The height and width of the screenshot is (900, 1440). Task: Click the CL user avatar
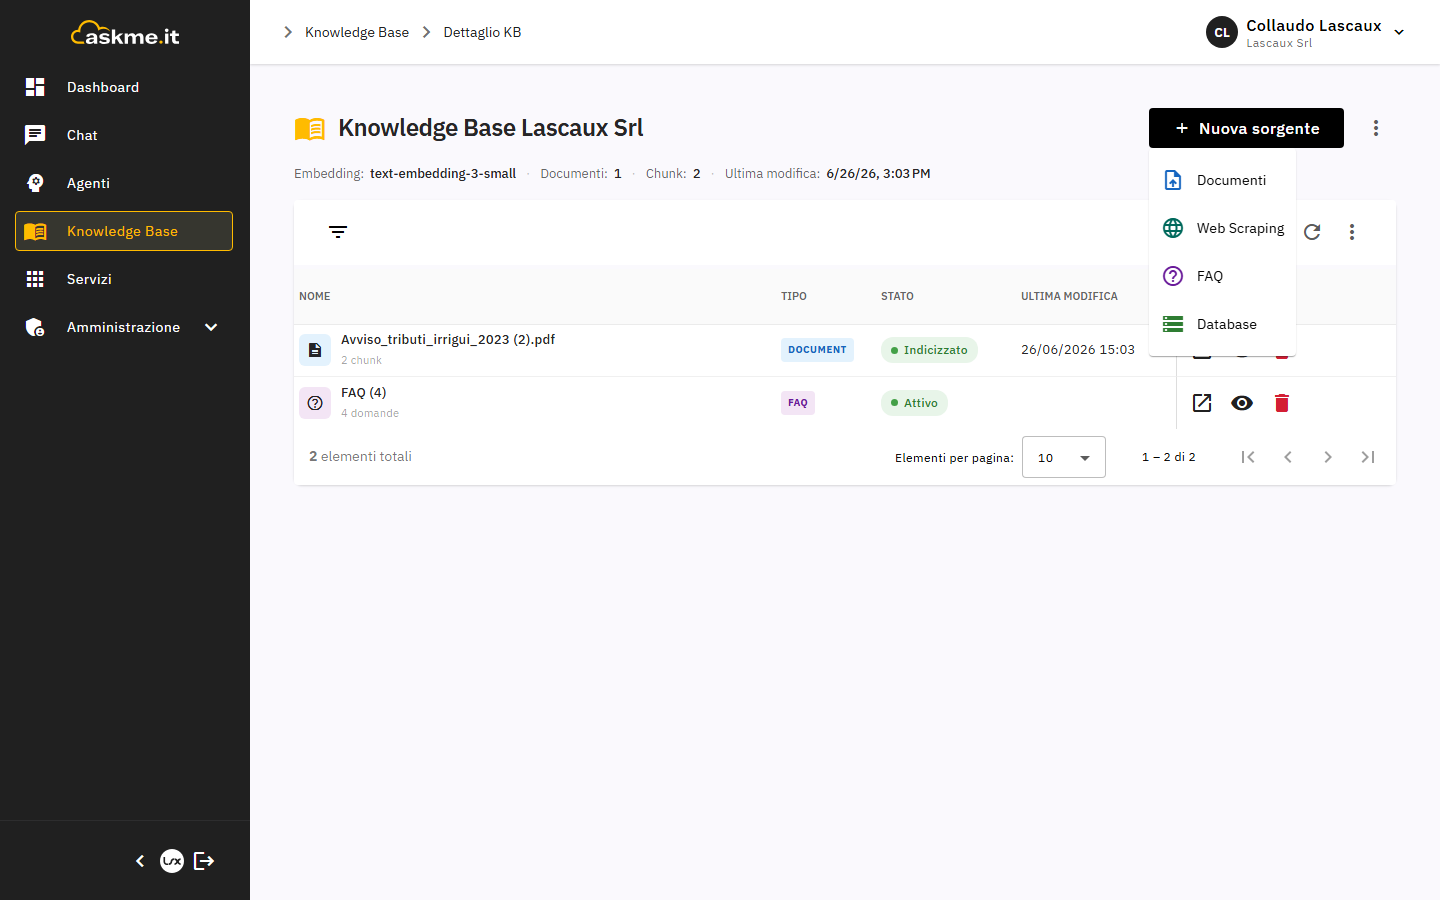[1222, 32]
